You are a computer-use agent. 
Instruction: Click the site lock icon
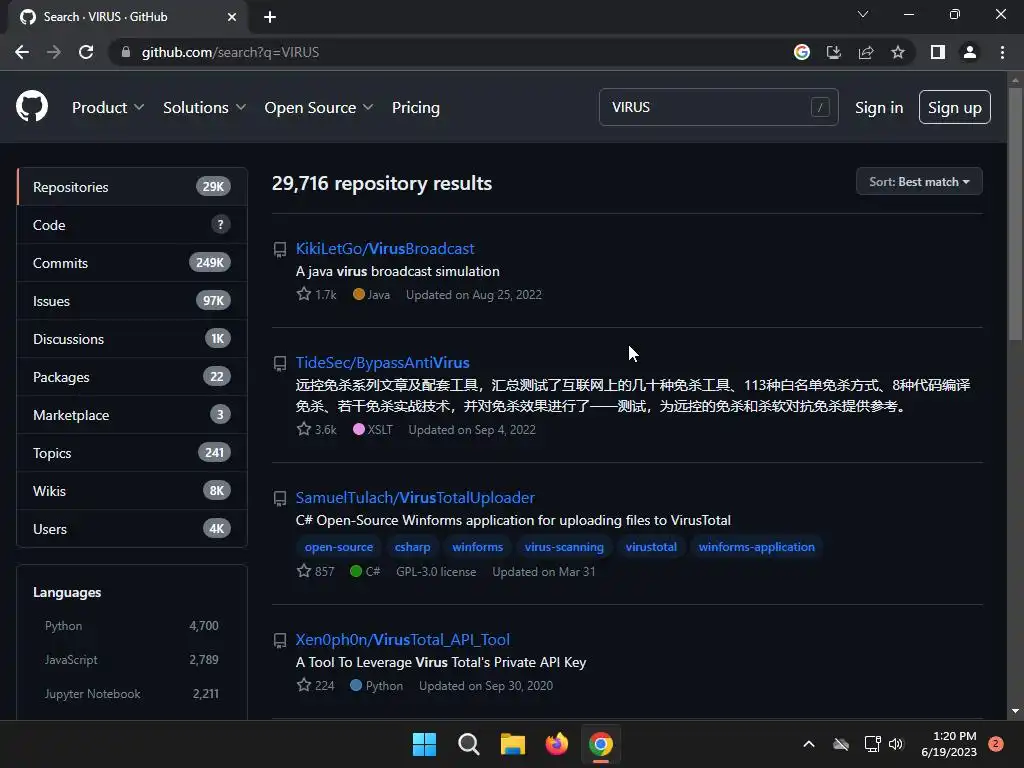tap(126, 52)
